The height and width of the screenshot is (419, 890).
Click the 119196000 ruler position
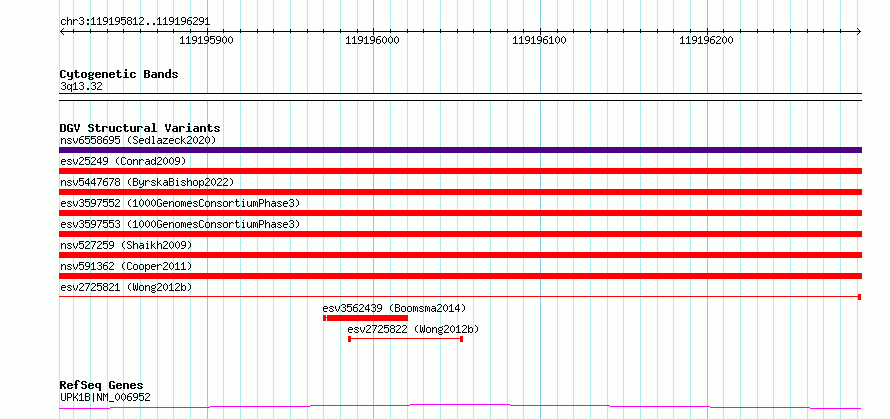tap(372, 40)
